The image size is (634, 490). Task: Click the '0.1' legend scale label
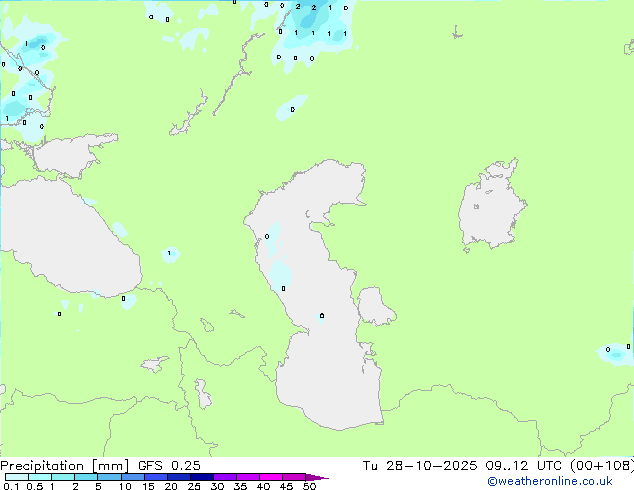pos(11,486)
